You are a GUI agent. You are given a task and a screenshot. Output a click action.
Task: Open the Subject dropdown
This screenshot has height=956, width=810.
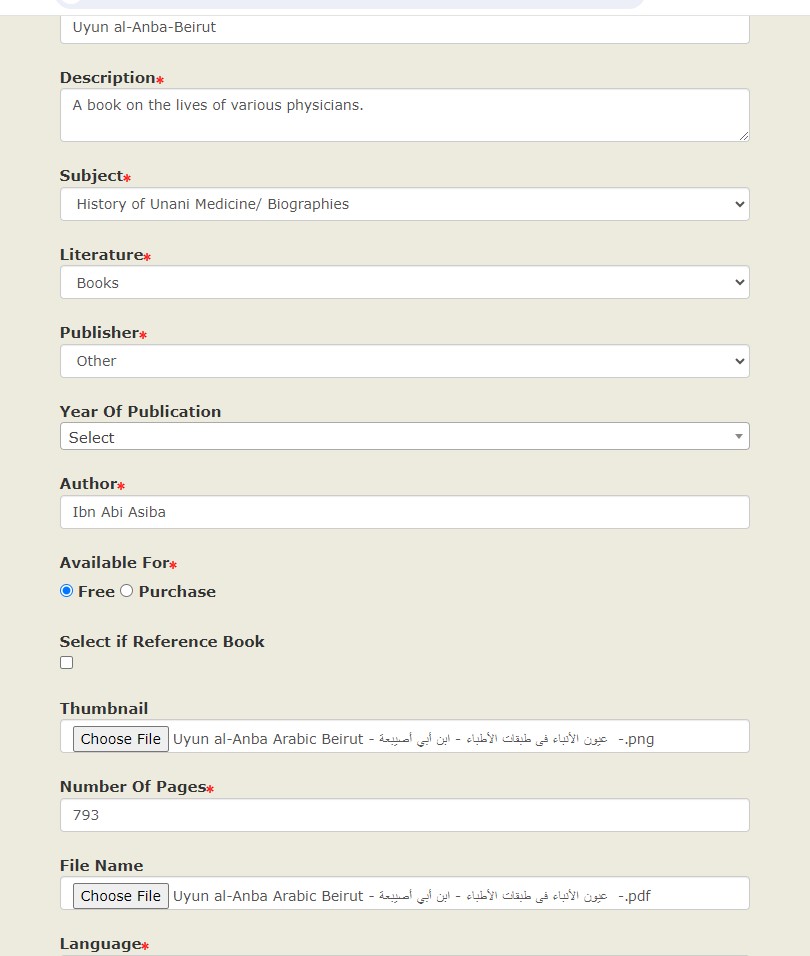pyautogui.click(x=404, y=204)
